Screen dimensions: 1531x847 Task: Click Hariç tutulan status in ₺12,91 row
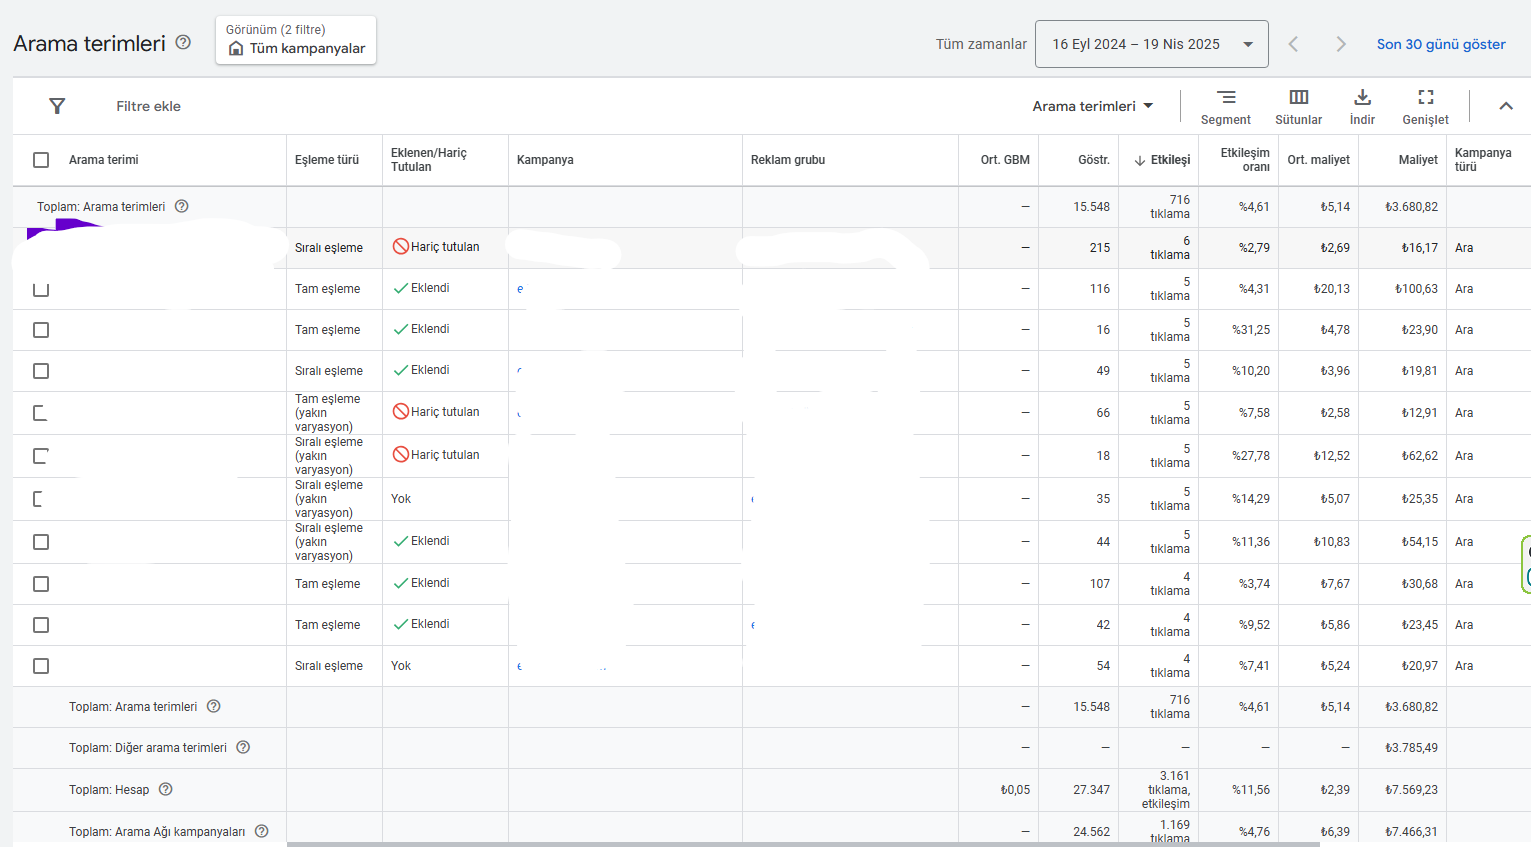tap(436, 412)
